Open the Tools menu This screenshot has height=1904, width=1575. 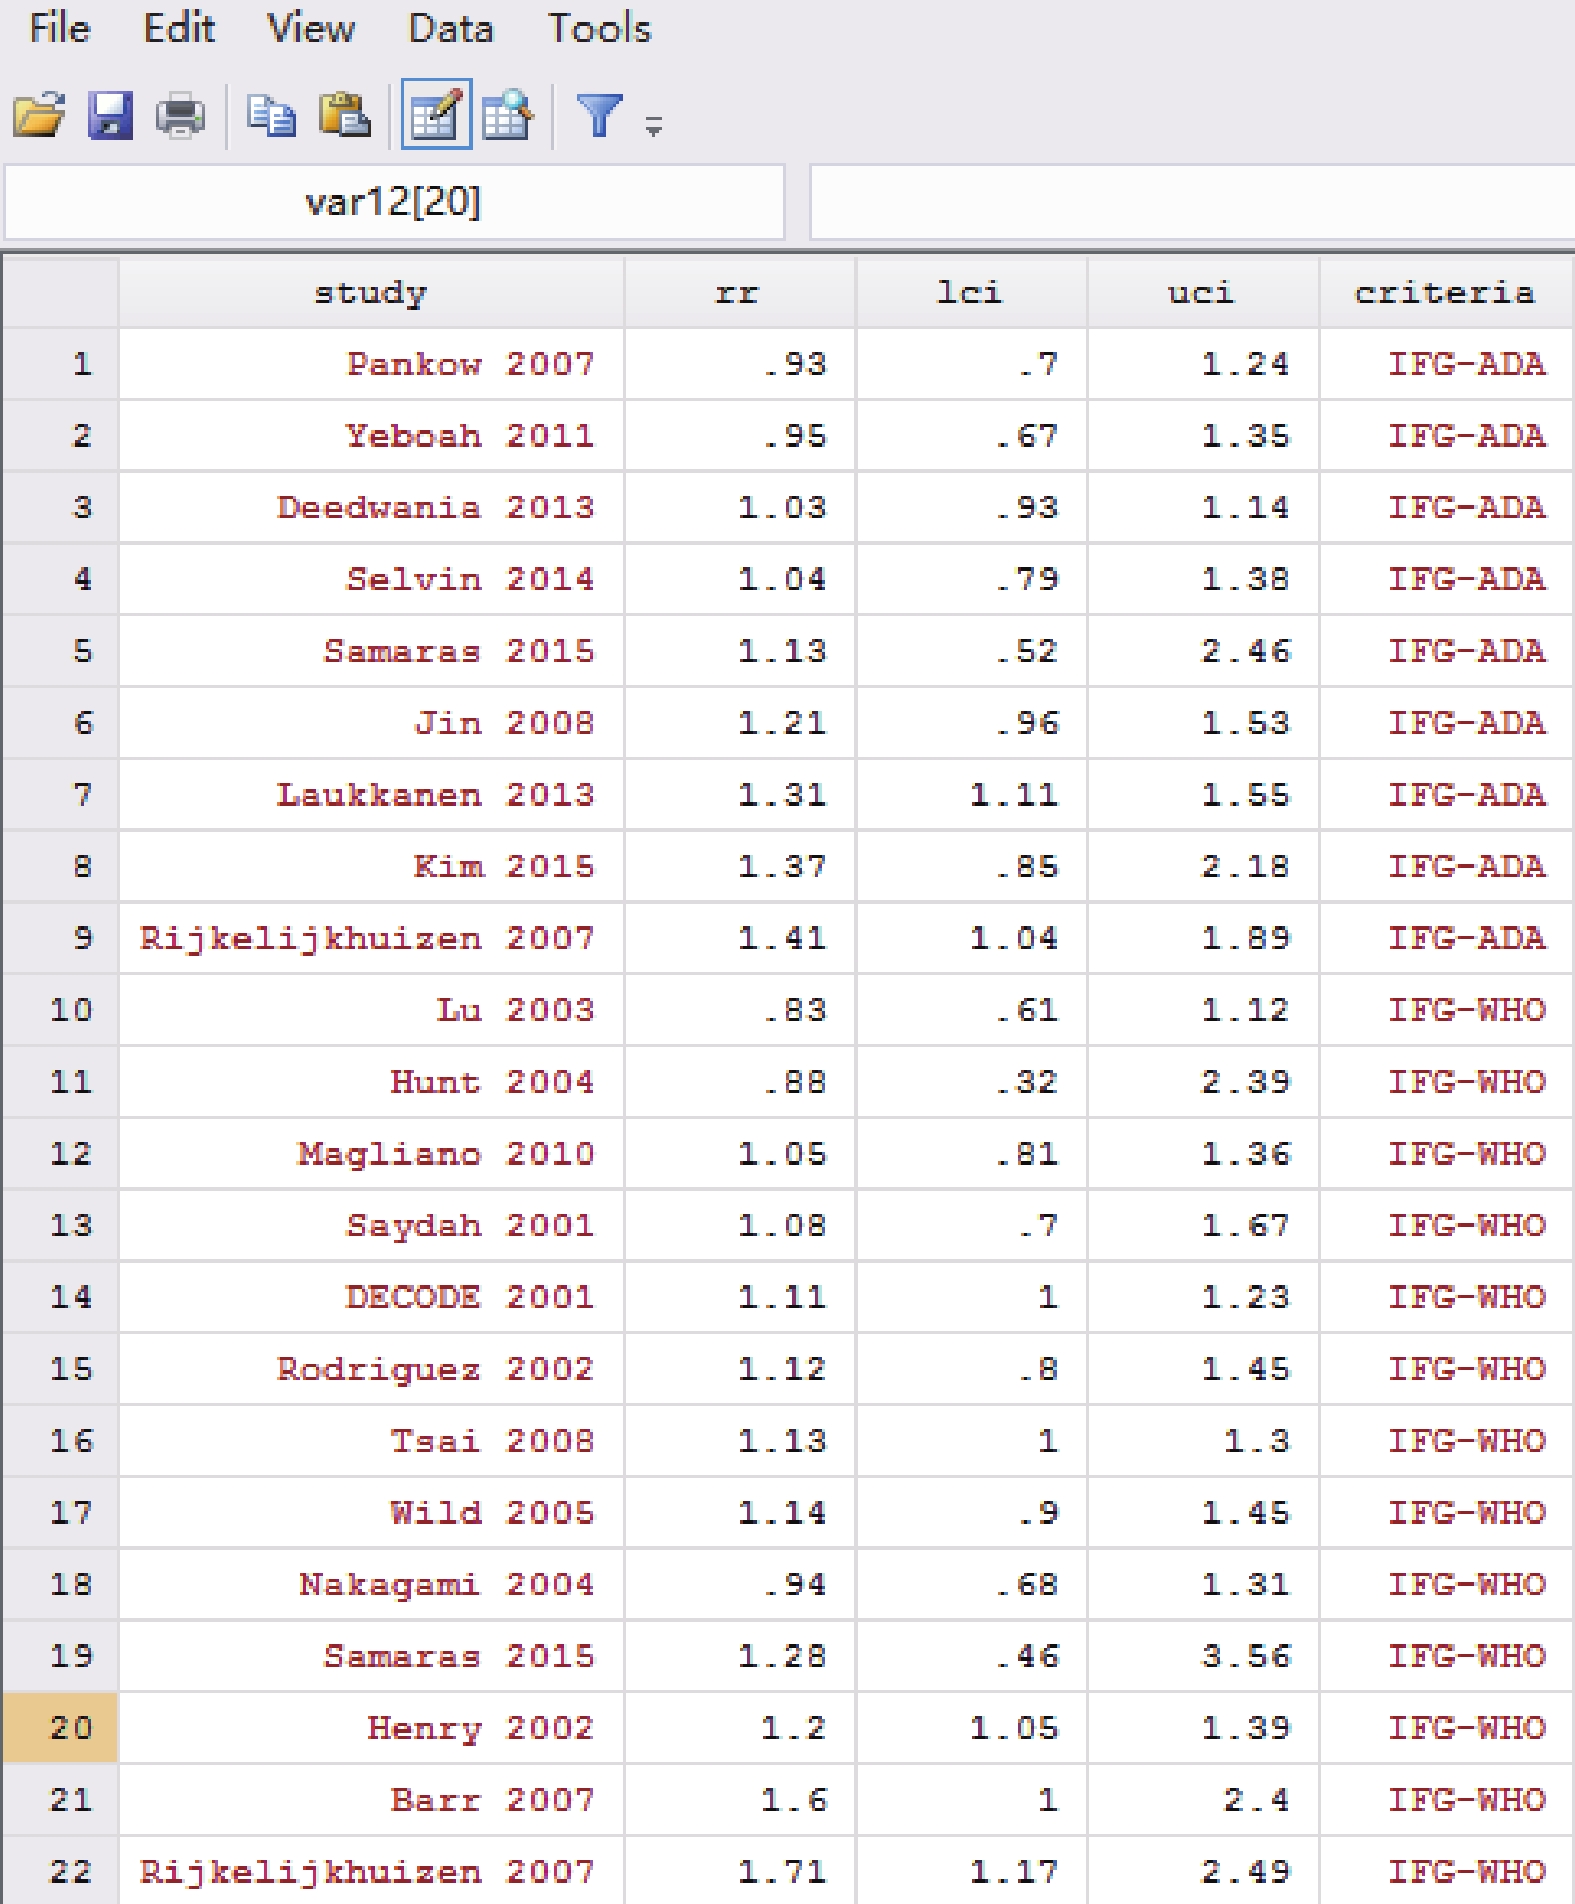(x=599, y=28)
